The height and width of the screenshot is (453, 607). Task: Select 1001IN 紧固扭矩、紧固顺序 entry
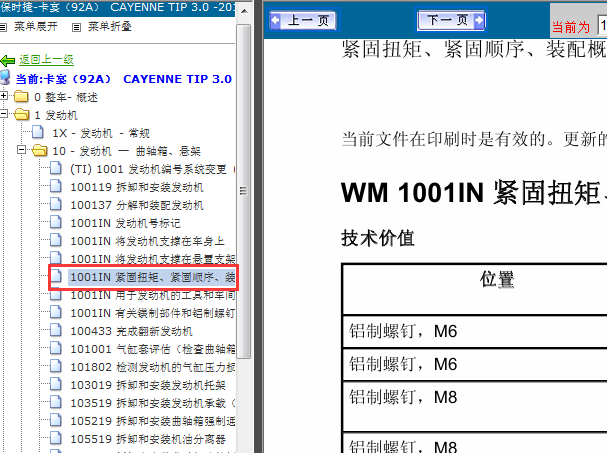(152, 277)
